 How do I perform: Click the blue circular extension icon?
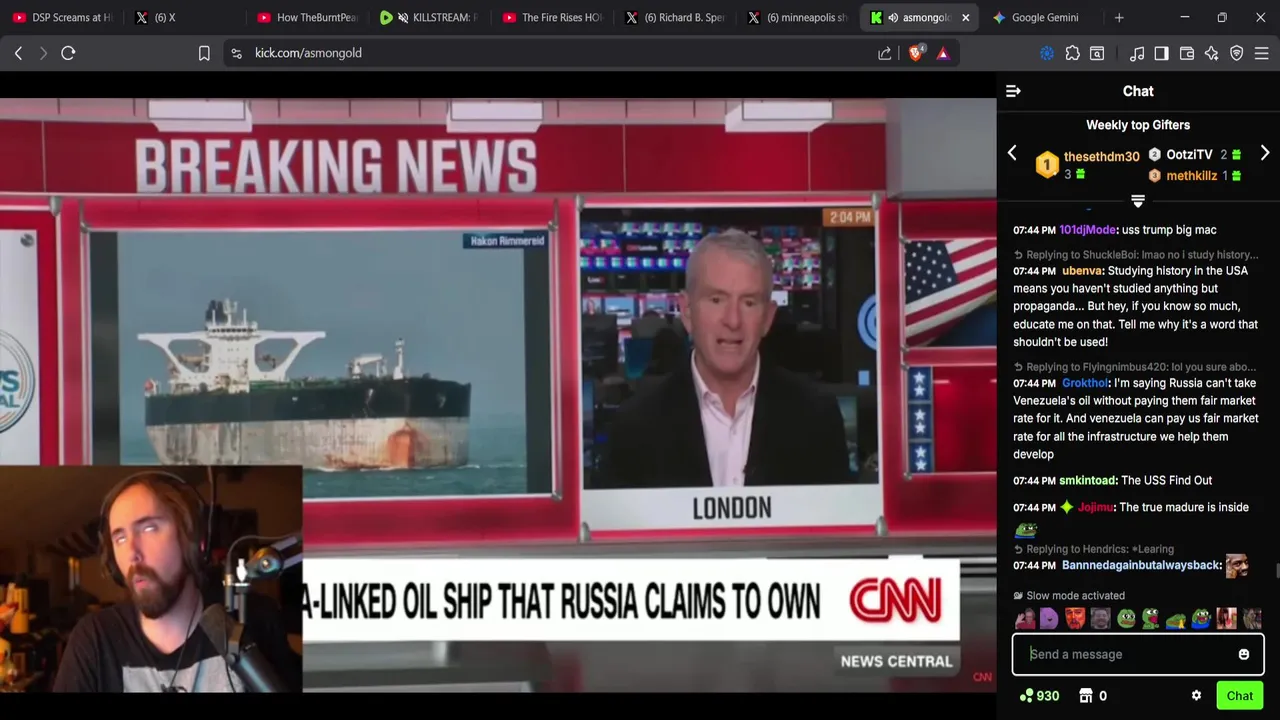[1047, 53]
